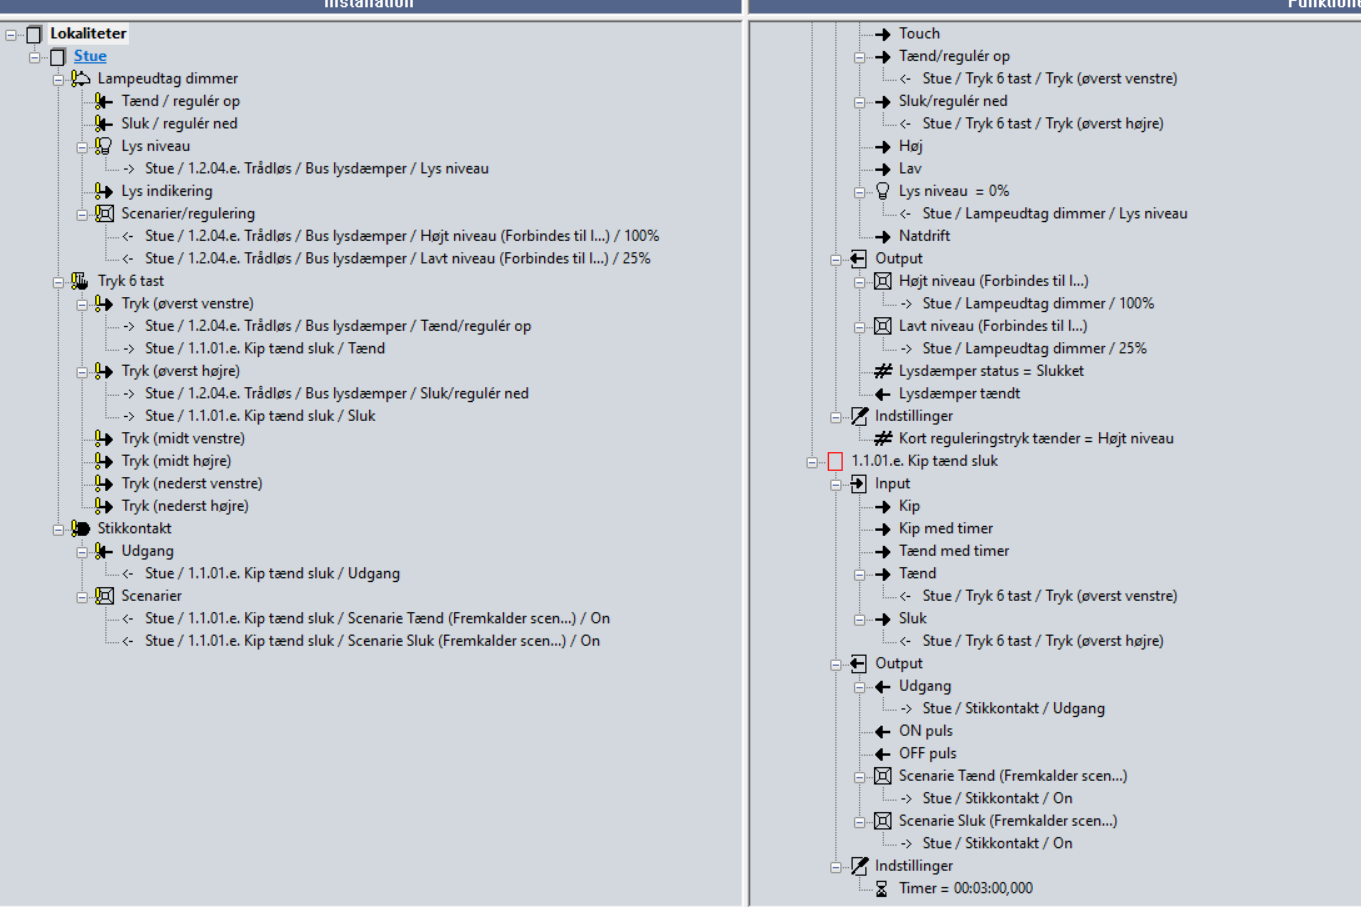The image size is (1361, 907).
Task: Select the Kip med timer input
Action: 945,528
